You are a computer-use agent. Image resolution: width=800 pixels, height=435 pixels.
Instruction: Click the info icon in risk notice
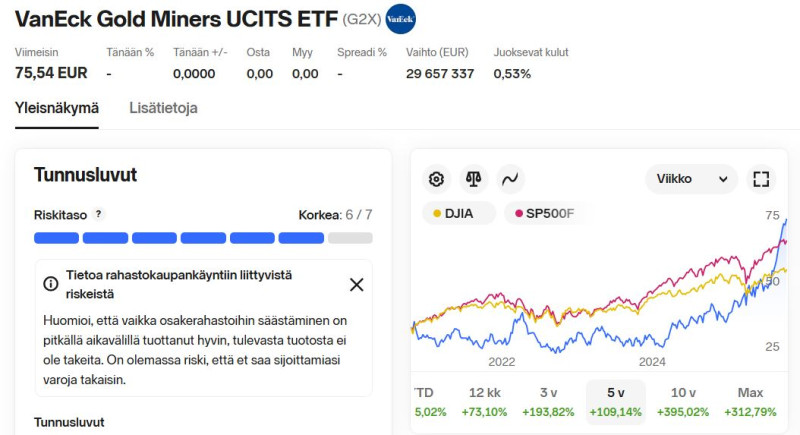point(51,285)
